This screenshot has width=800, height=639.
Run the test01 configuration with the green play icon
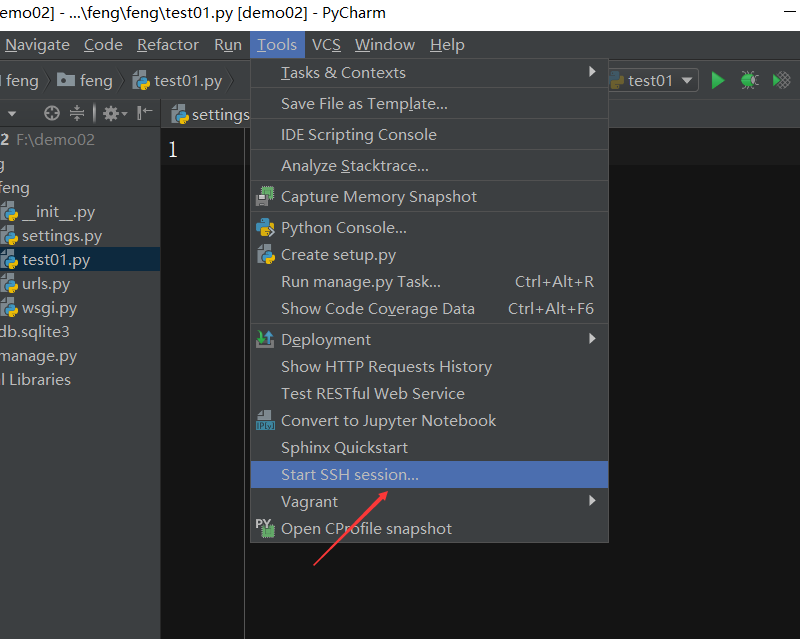(718, 80)
